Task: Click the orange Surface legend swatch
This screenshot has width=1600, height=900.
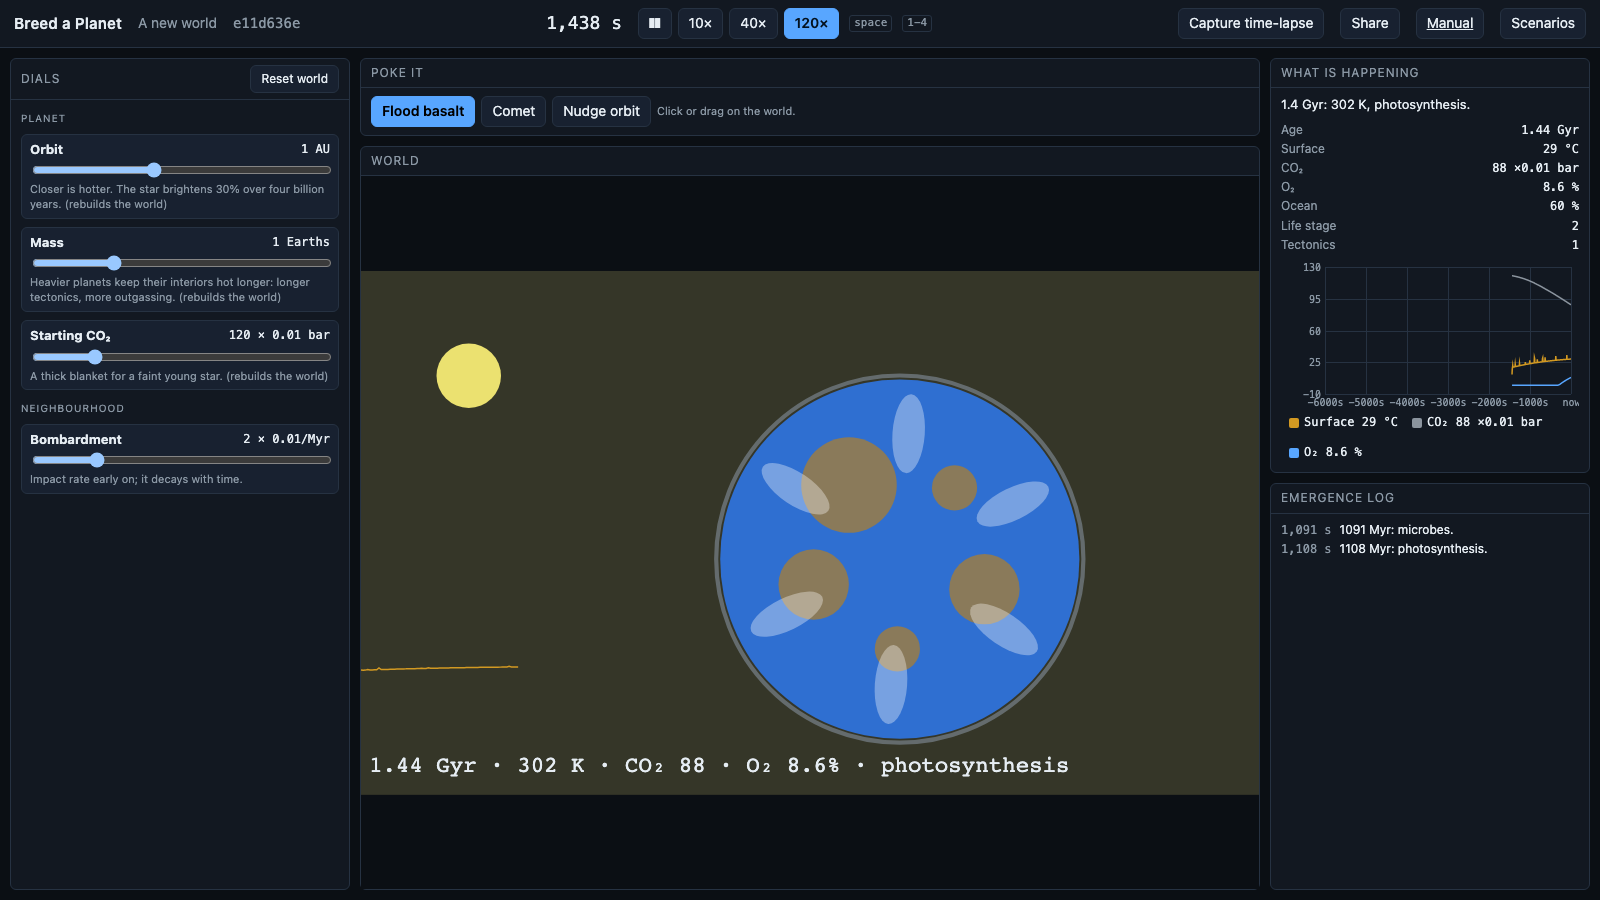Action: pyautogui.click(x=1294, y=423)
